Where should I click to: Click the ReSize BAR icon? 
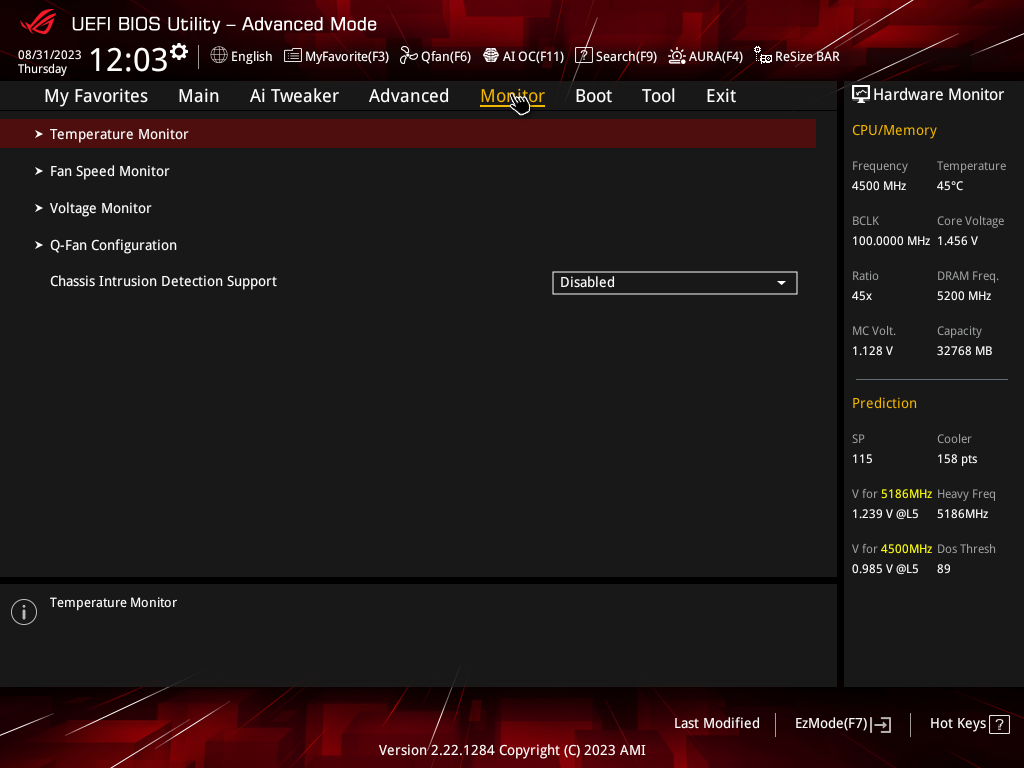coord(763,56)
